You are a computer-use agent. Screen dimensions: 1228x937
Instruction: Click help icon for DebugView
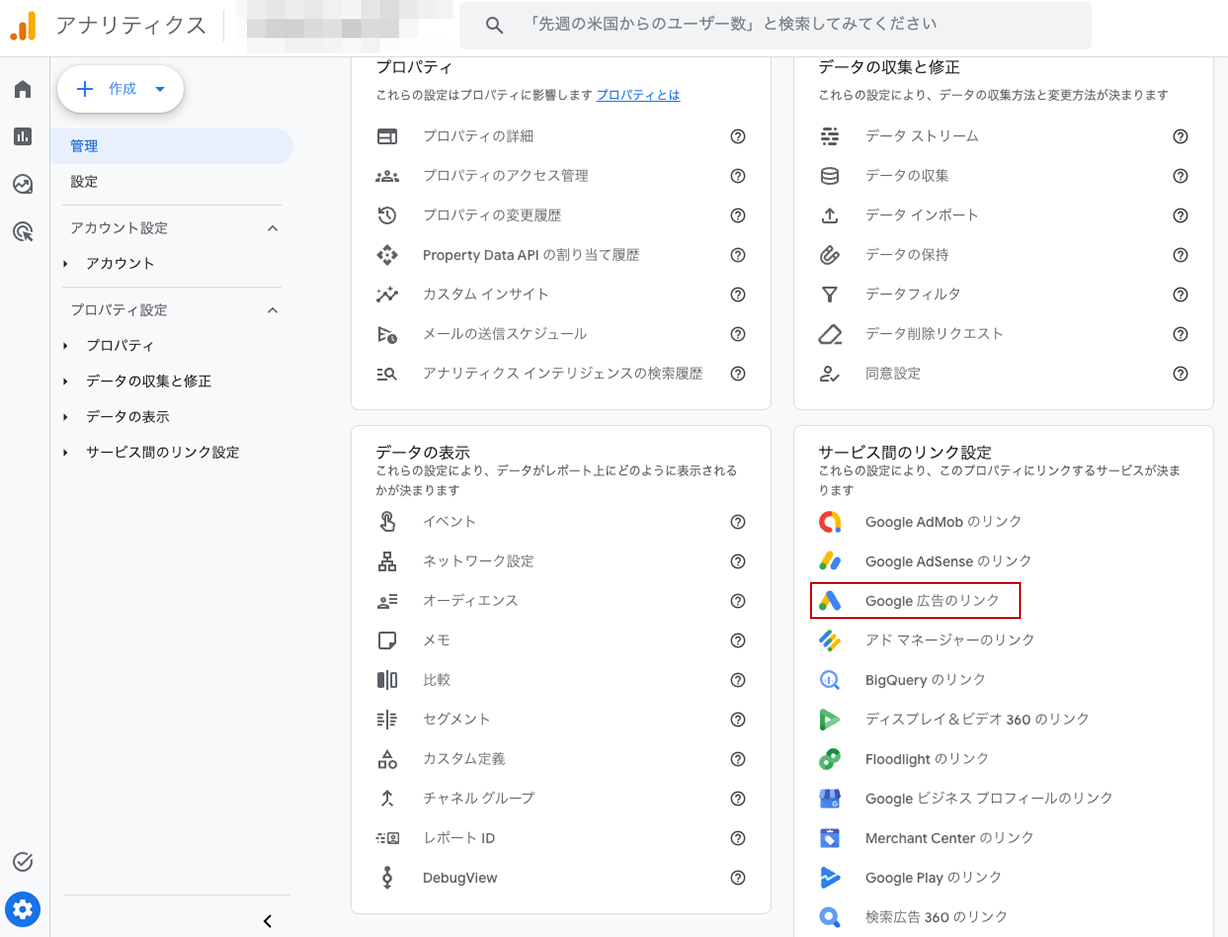(738, 878)
